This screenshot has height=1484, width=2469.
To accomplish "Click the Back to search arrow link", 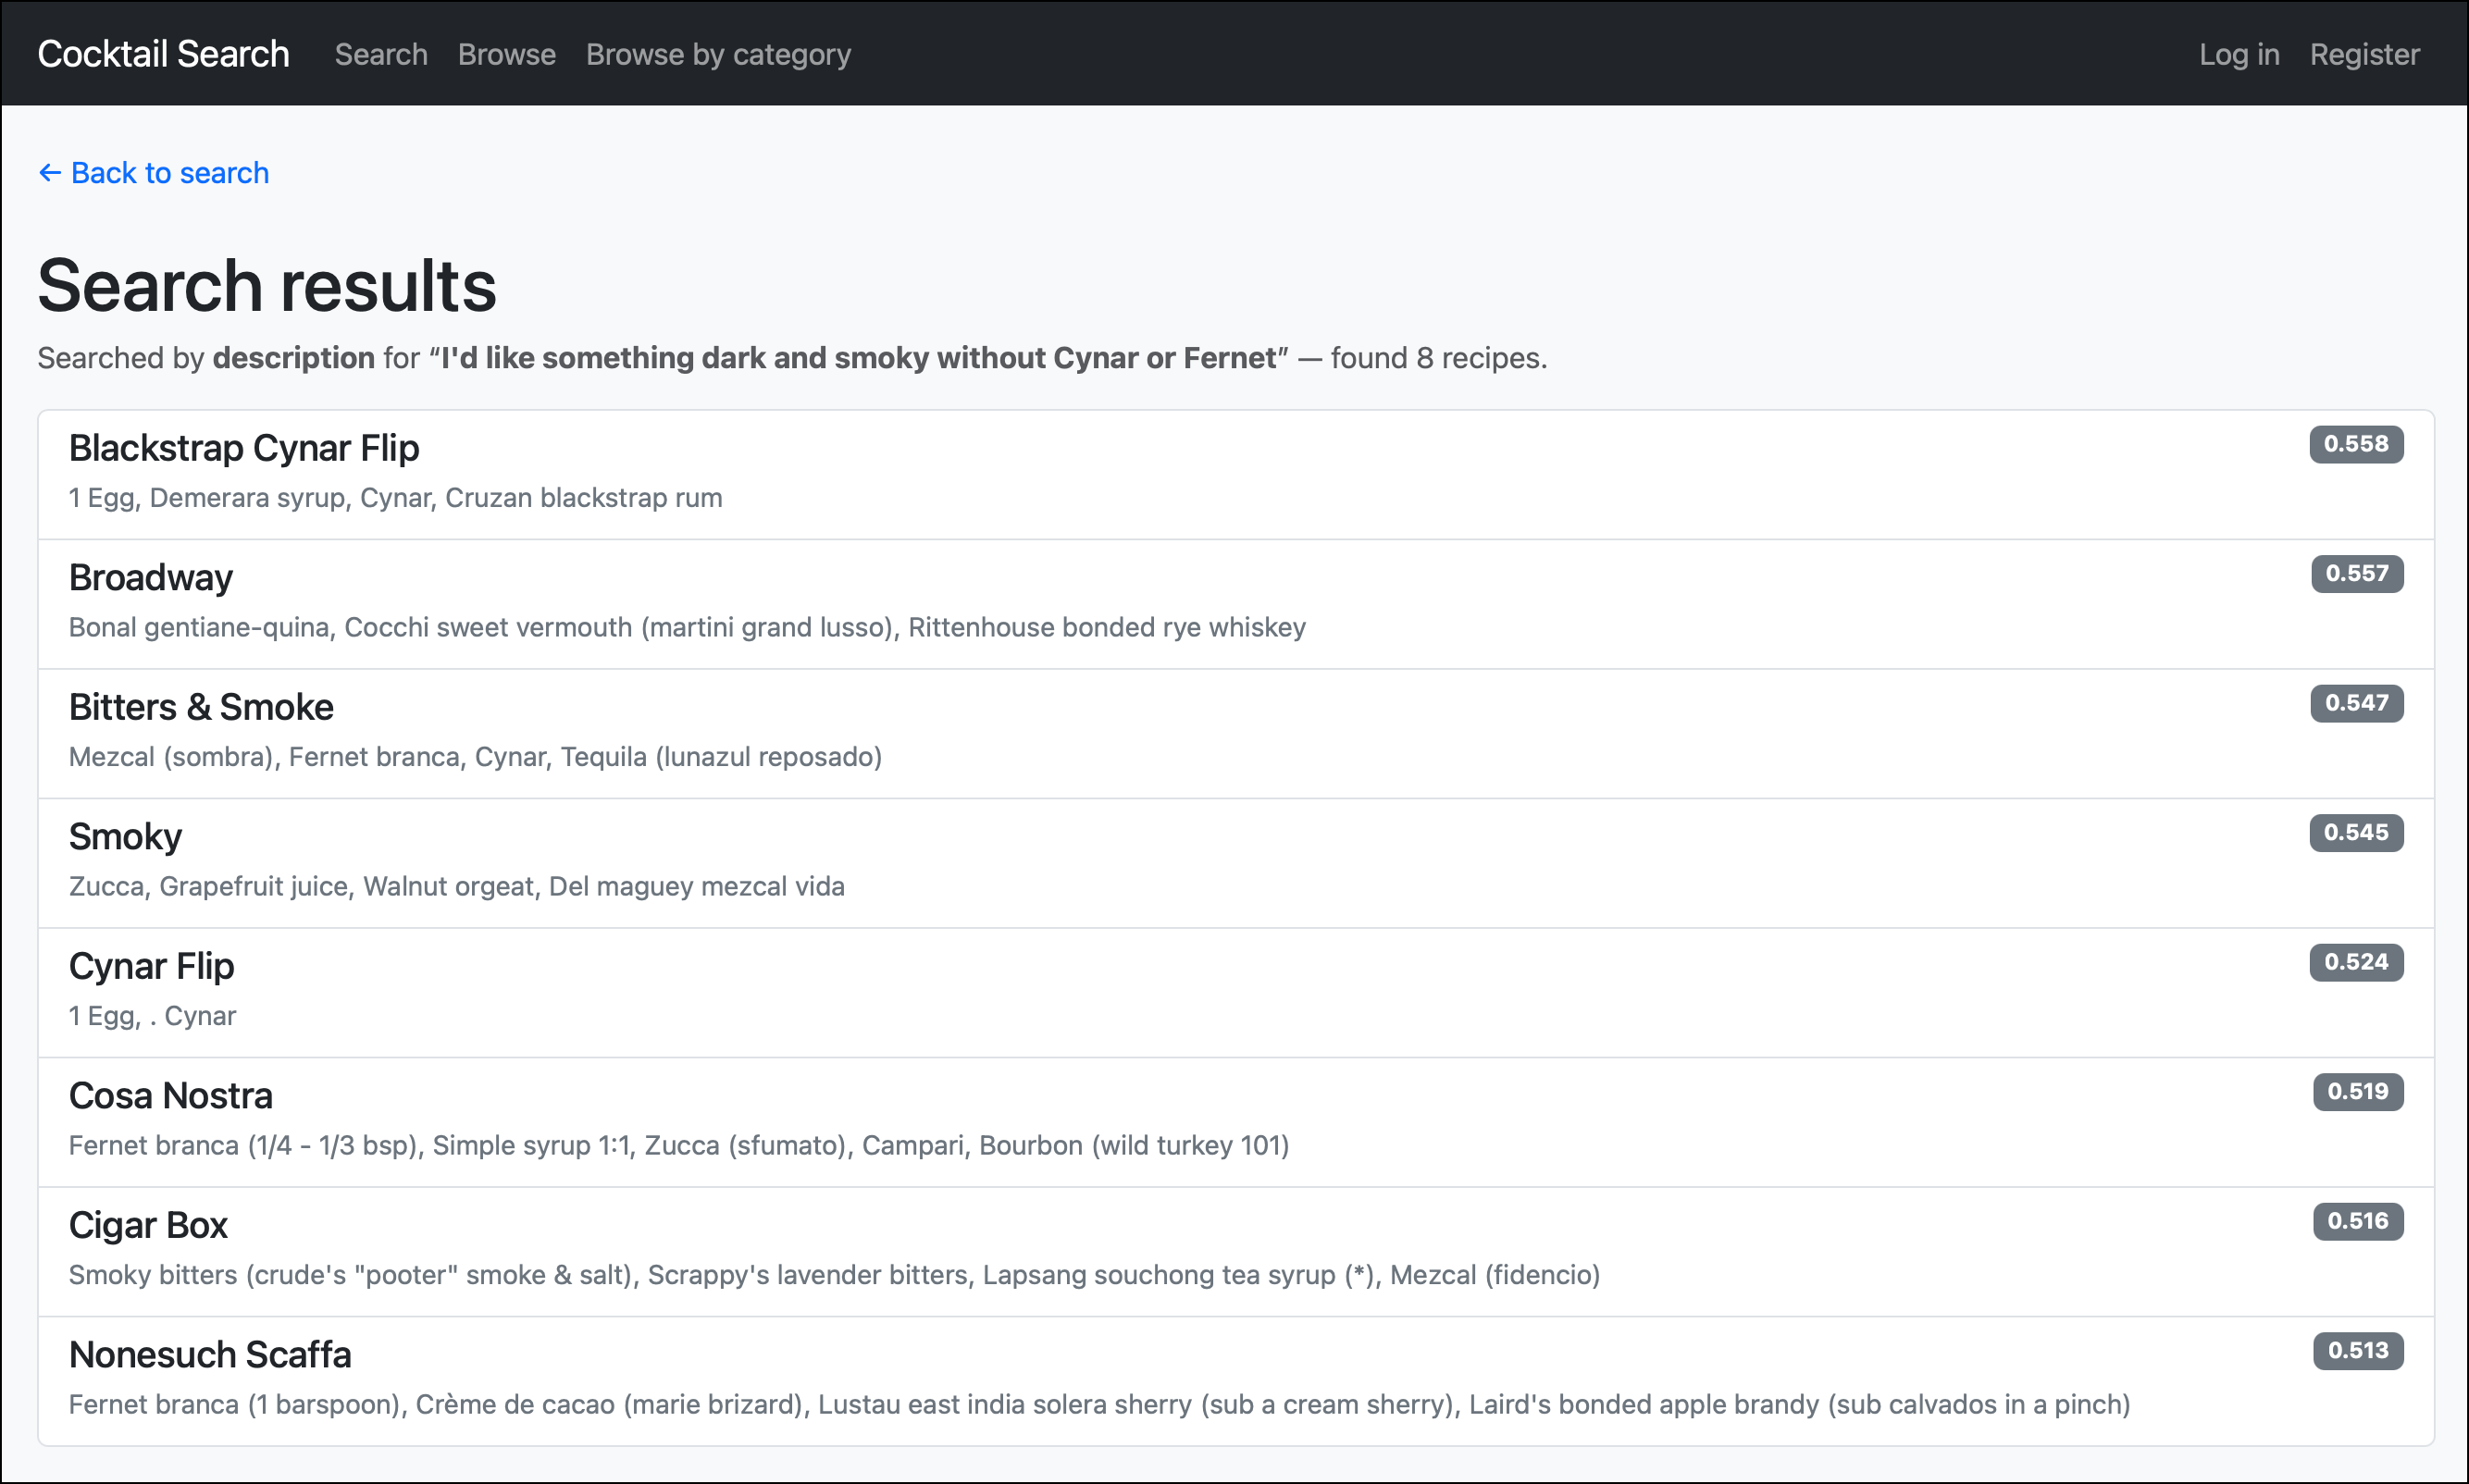I will tap(154, 173).
